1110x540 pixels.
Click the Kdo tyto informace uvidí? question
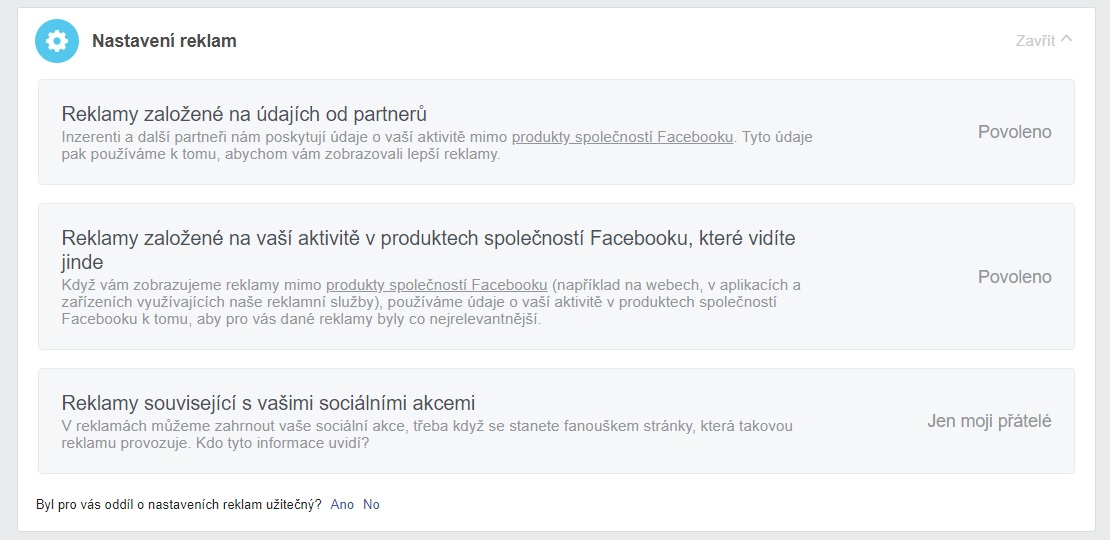[292, 444]
